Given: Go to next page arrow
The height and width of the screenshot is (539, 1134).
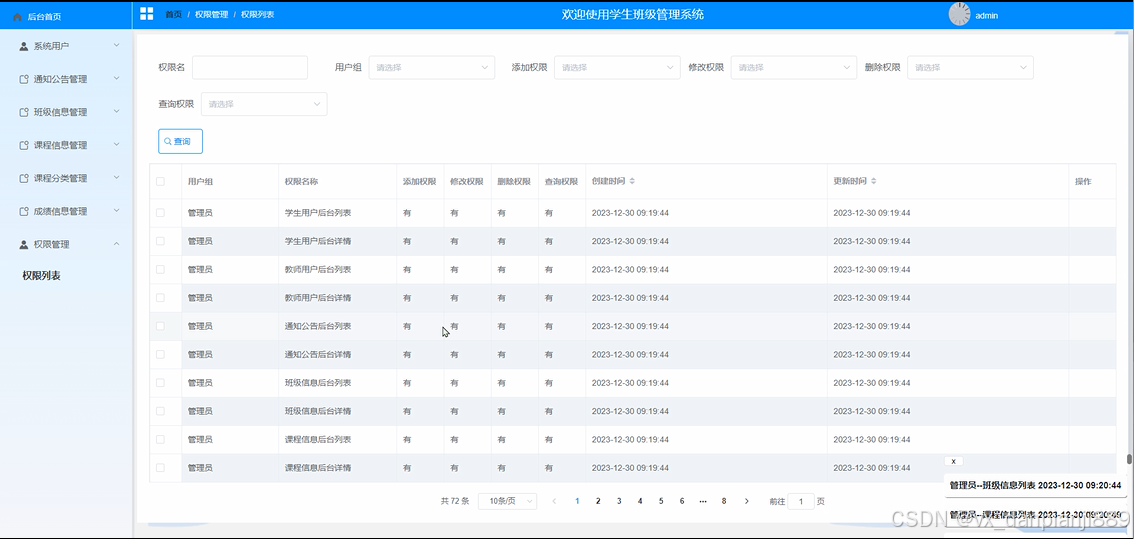Looking at the screenshot, I should pos(746,501).
